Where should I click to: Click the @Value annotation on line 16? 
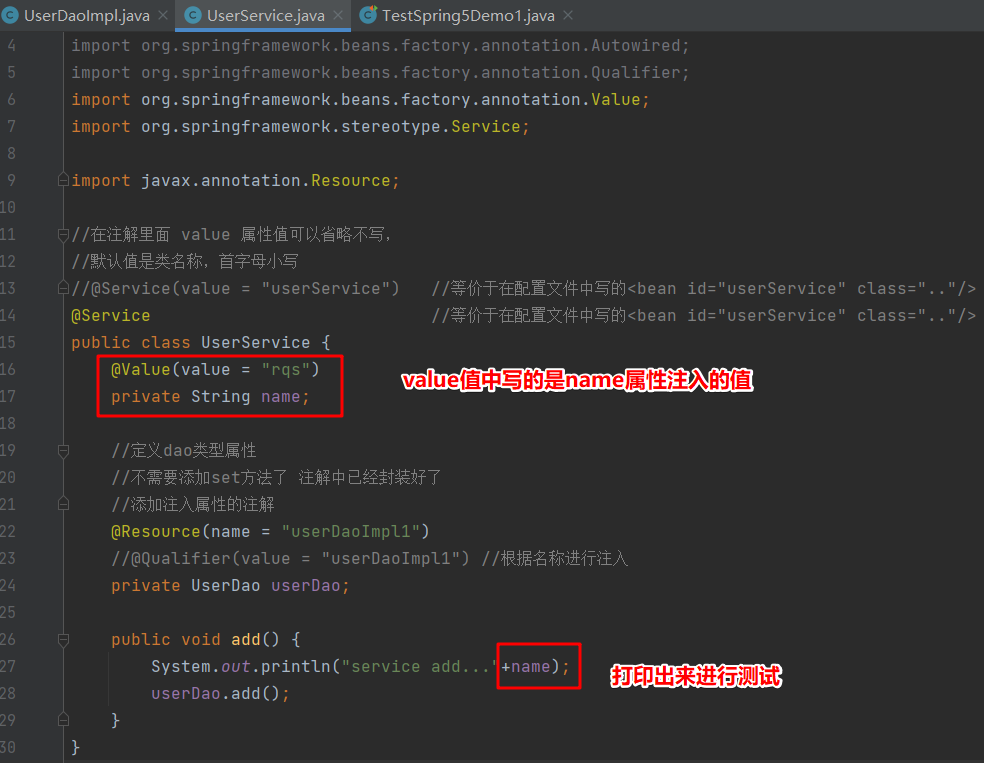(141, 370)
